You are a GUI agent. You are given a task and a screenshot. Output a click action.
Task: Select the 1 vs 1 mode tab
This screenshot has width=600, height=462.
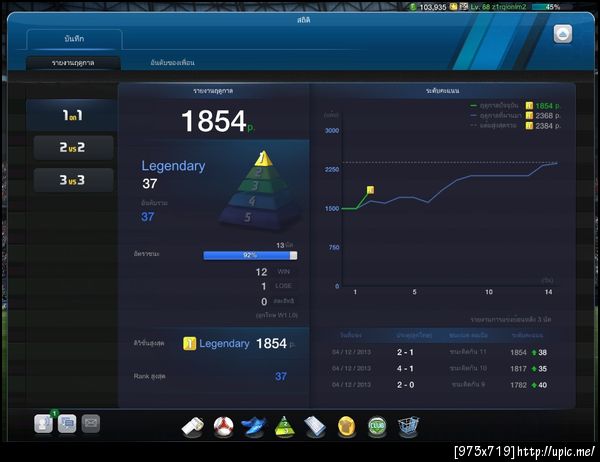[x=72, y=115]
